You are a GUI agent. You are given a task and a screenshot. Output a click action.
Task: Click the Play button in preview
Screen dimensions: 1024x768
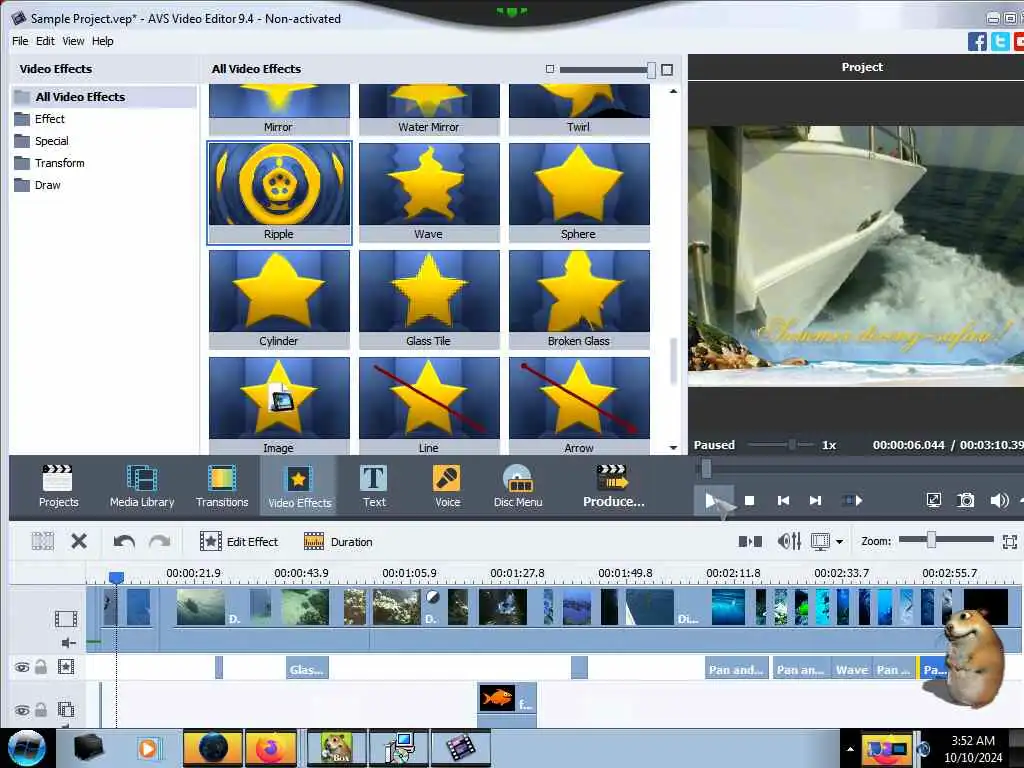(x=713, y=500)
